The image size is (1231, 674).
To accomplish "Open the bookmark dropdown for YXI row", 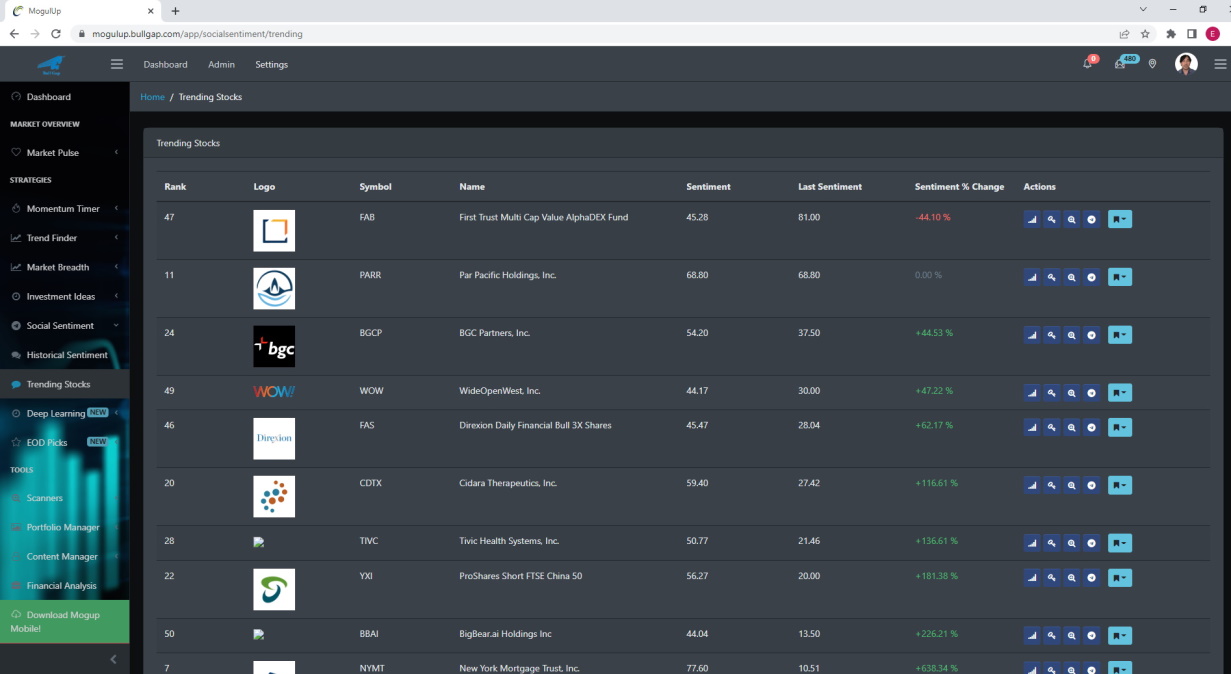I will [1120, 578].
